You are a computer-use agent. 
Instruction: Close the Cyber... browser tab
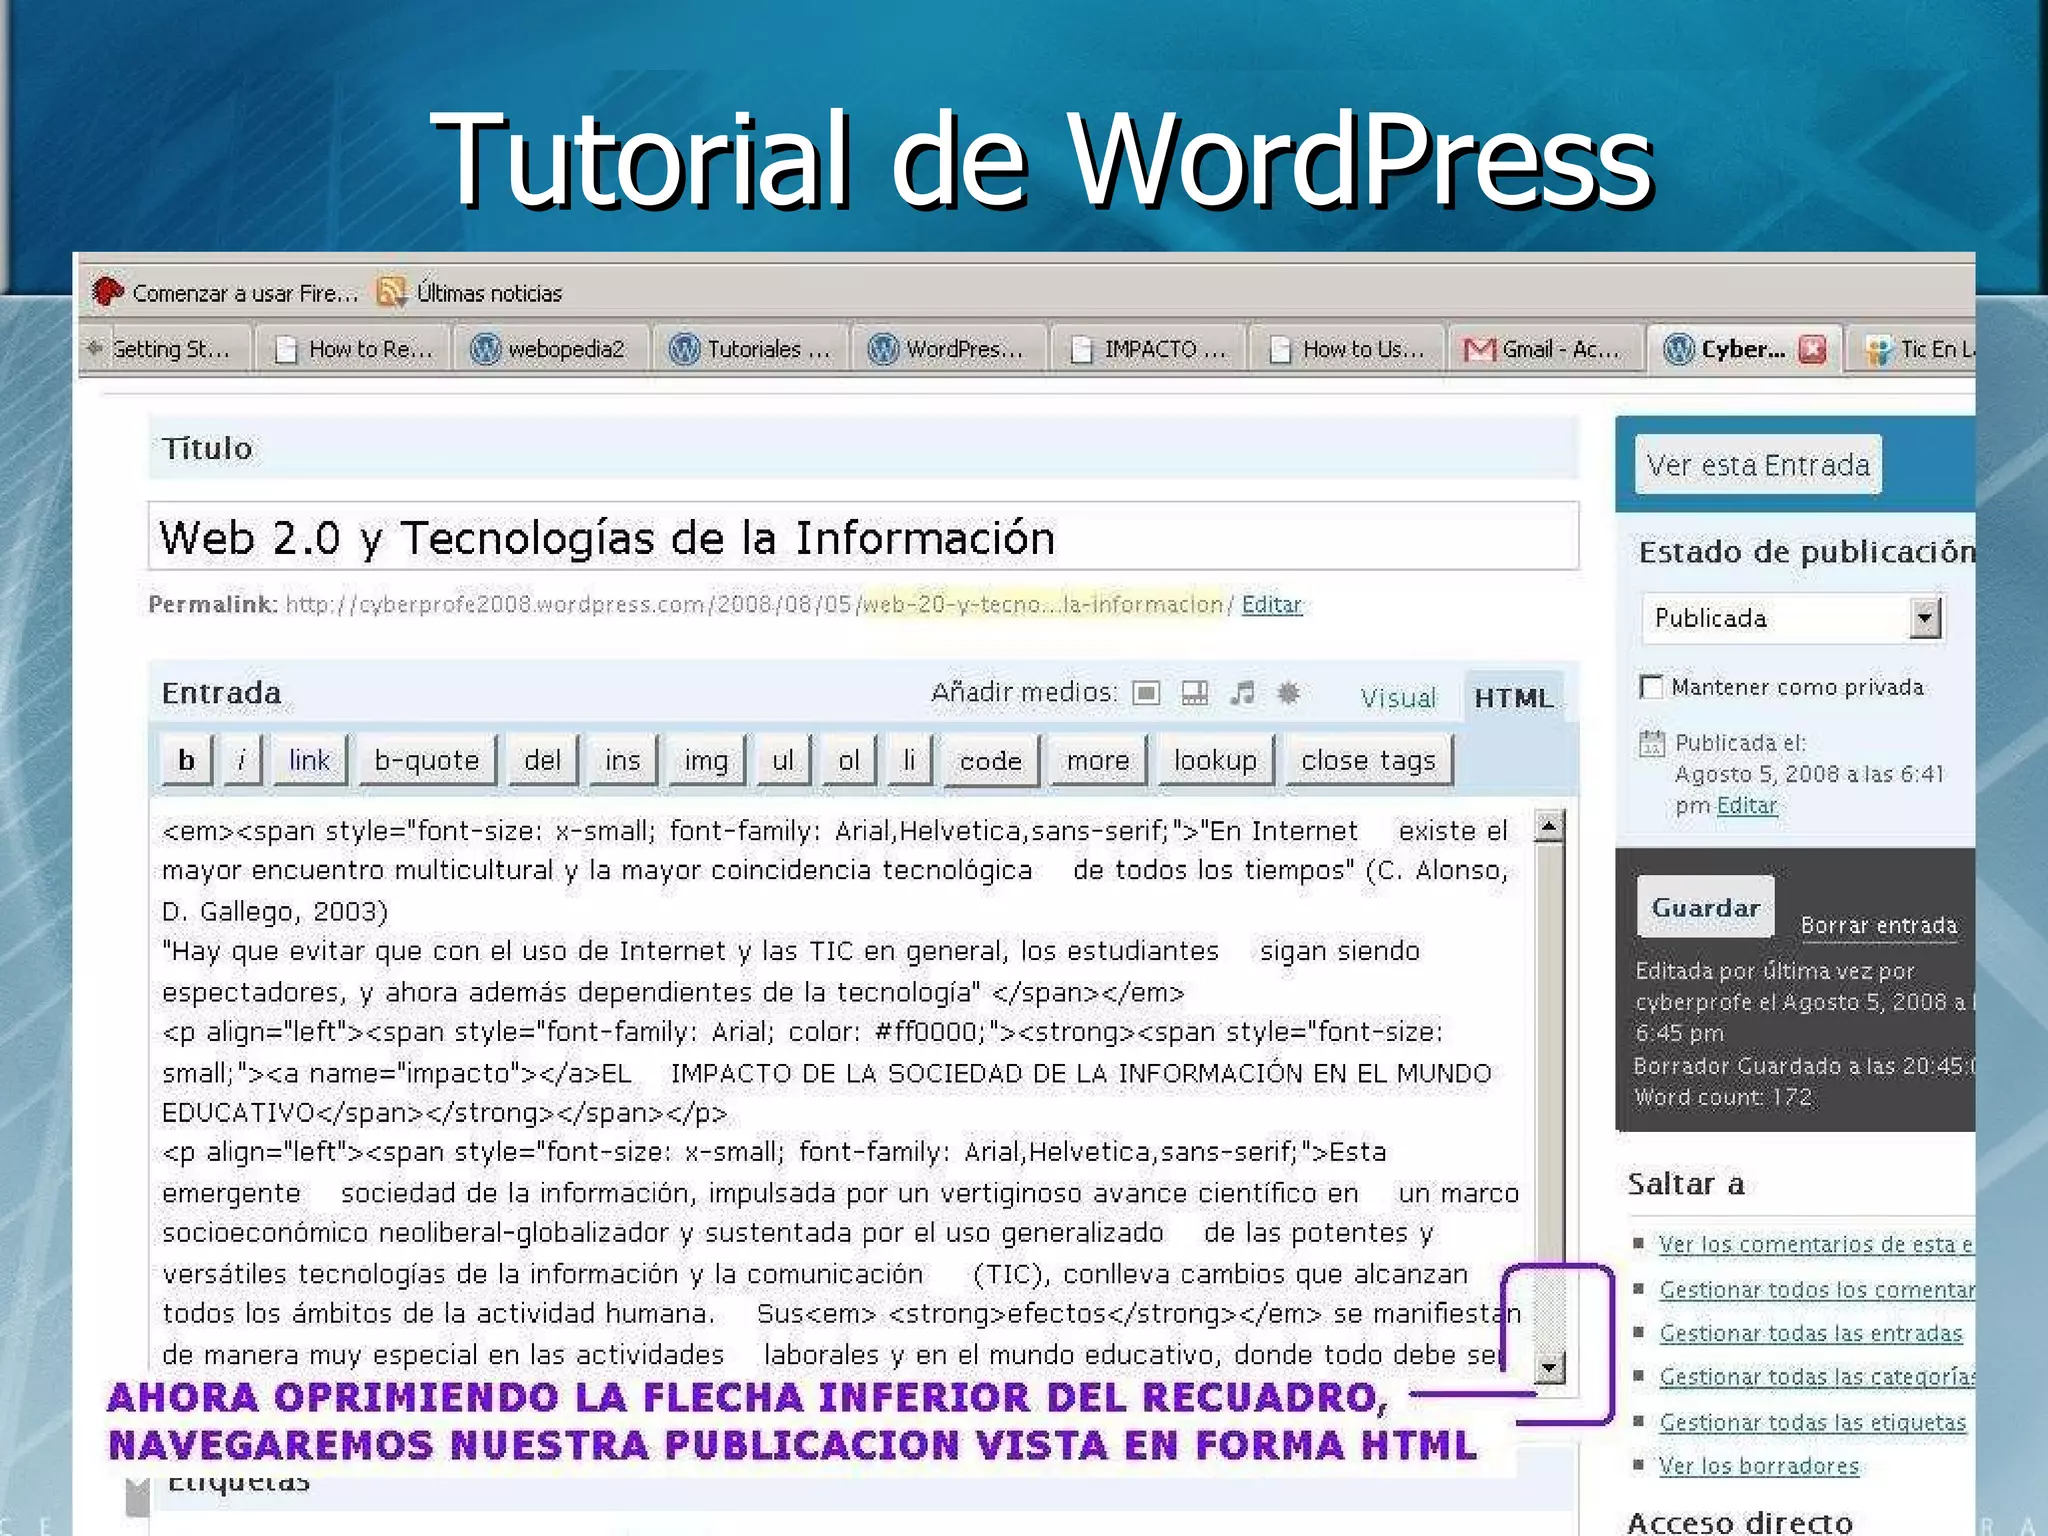[x=1812, y=349]
